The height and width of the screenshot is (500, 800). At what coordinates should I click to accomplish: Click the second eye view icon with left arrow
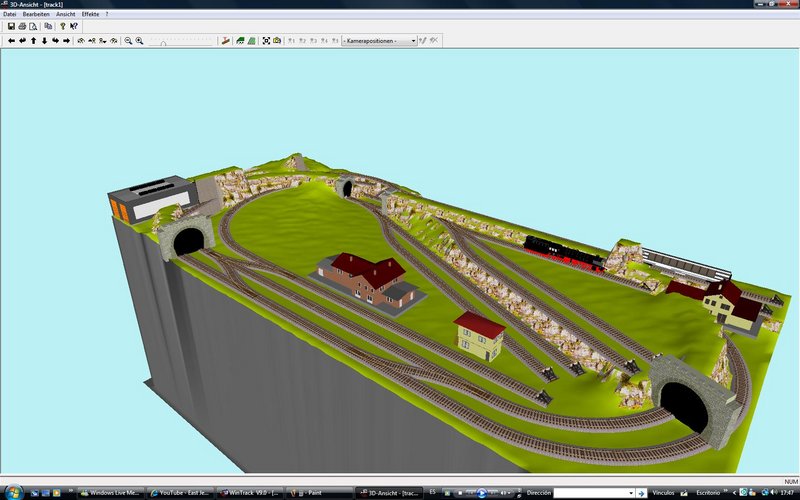pos(92,40)
